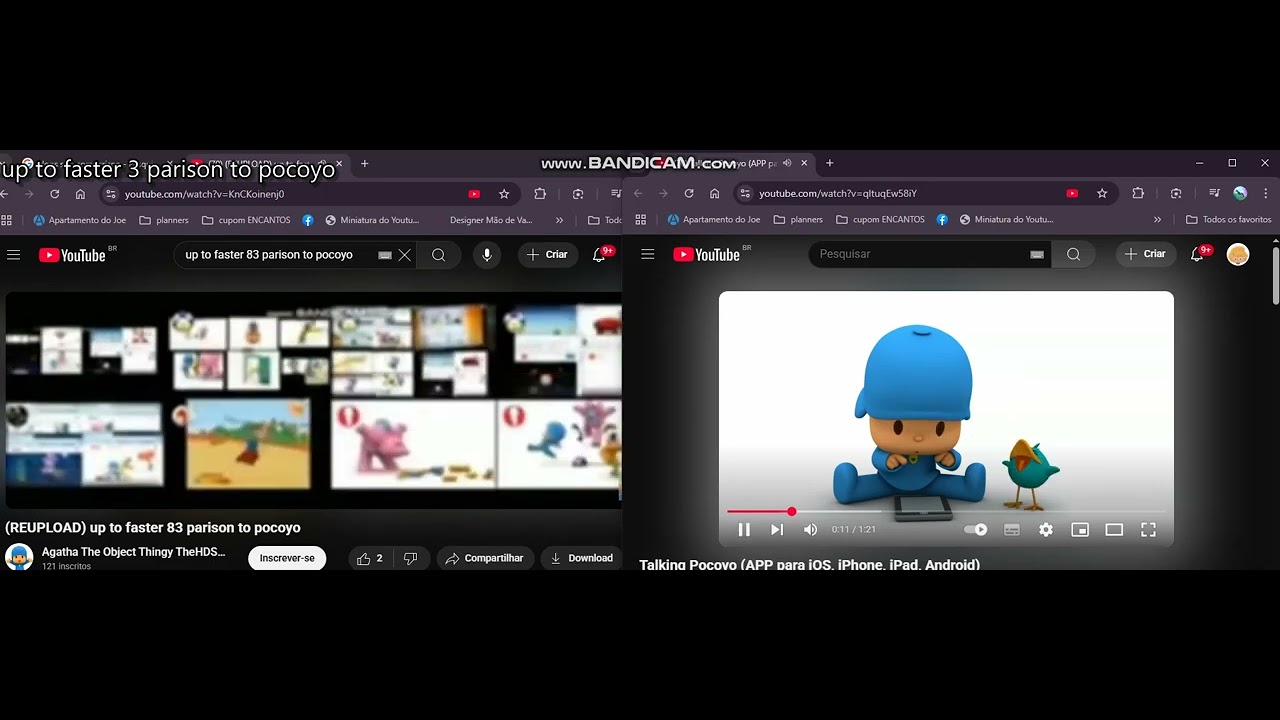Download the left window video
1280x720 pixels.
pos(581,558)
